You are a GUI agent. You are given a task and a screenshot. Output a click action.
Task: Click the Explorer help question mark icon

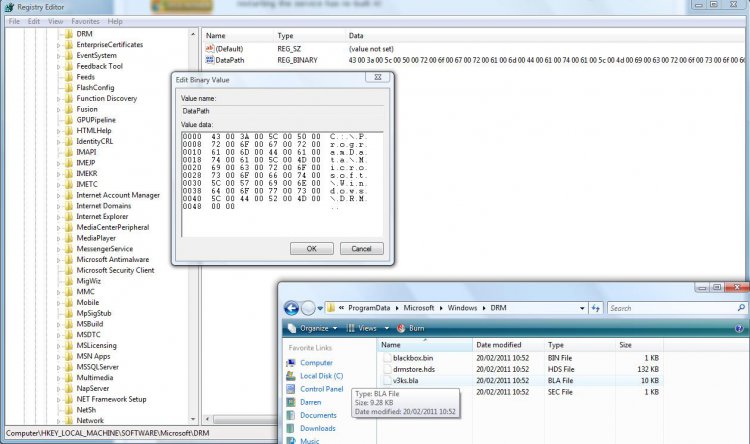pos(739,328)
